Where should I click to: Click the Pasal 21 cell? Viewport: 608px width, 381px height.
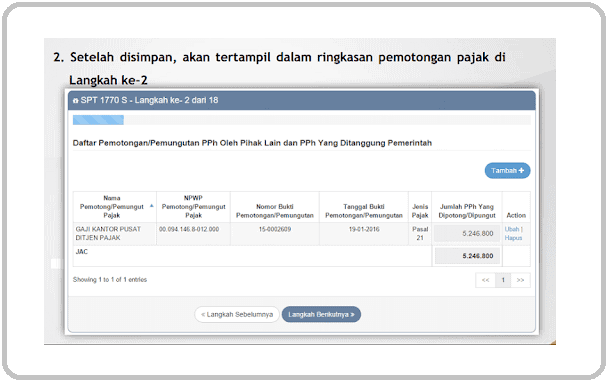point(420,233)
